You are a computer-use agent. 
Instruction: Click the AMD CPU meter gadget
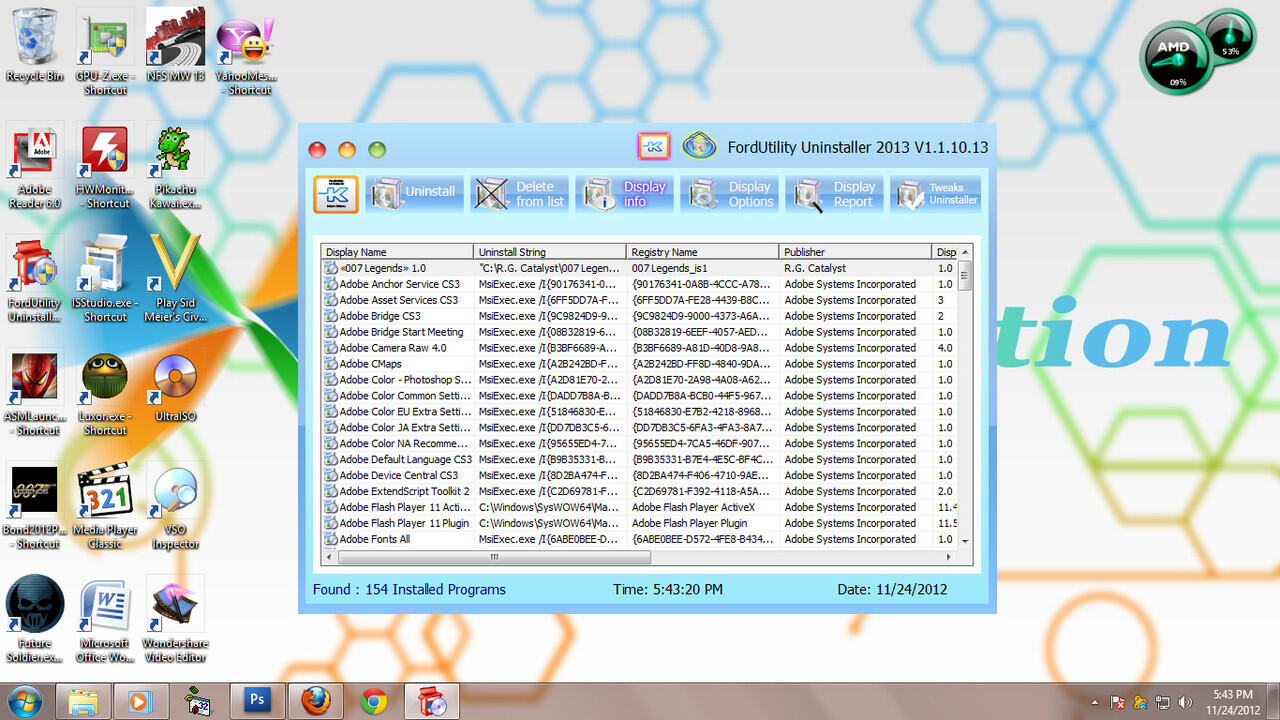[x=1176, y=60]
